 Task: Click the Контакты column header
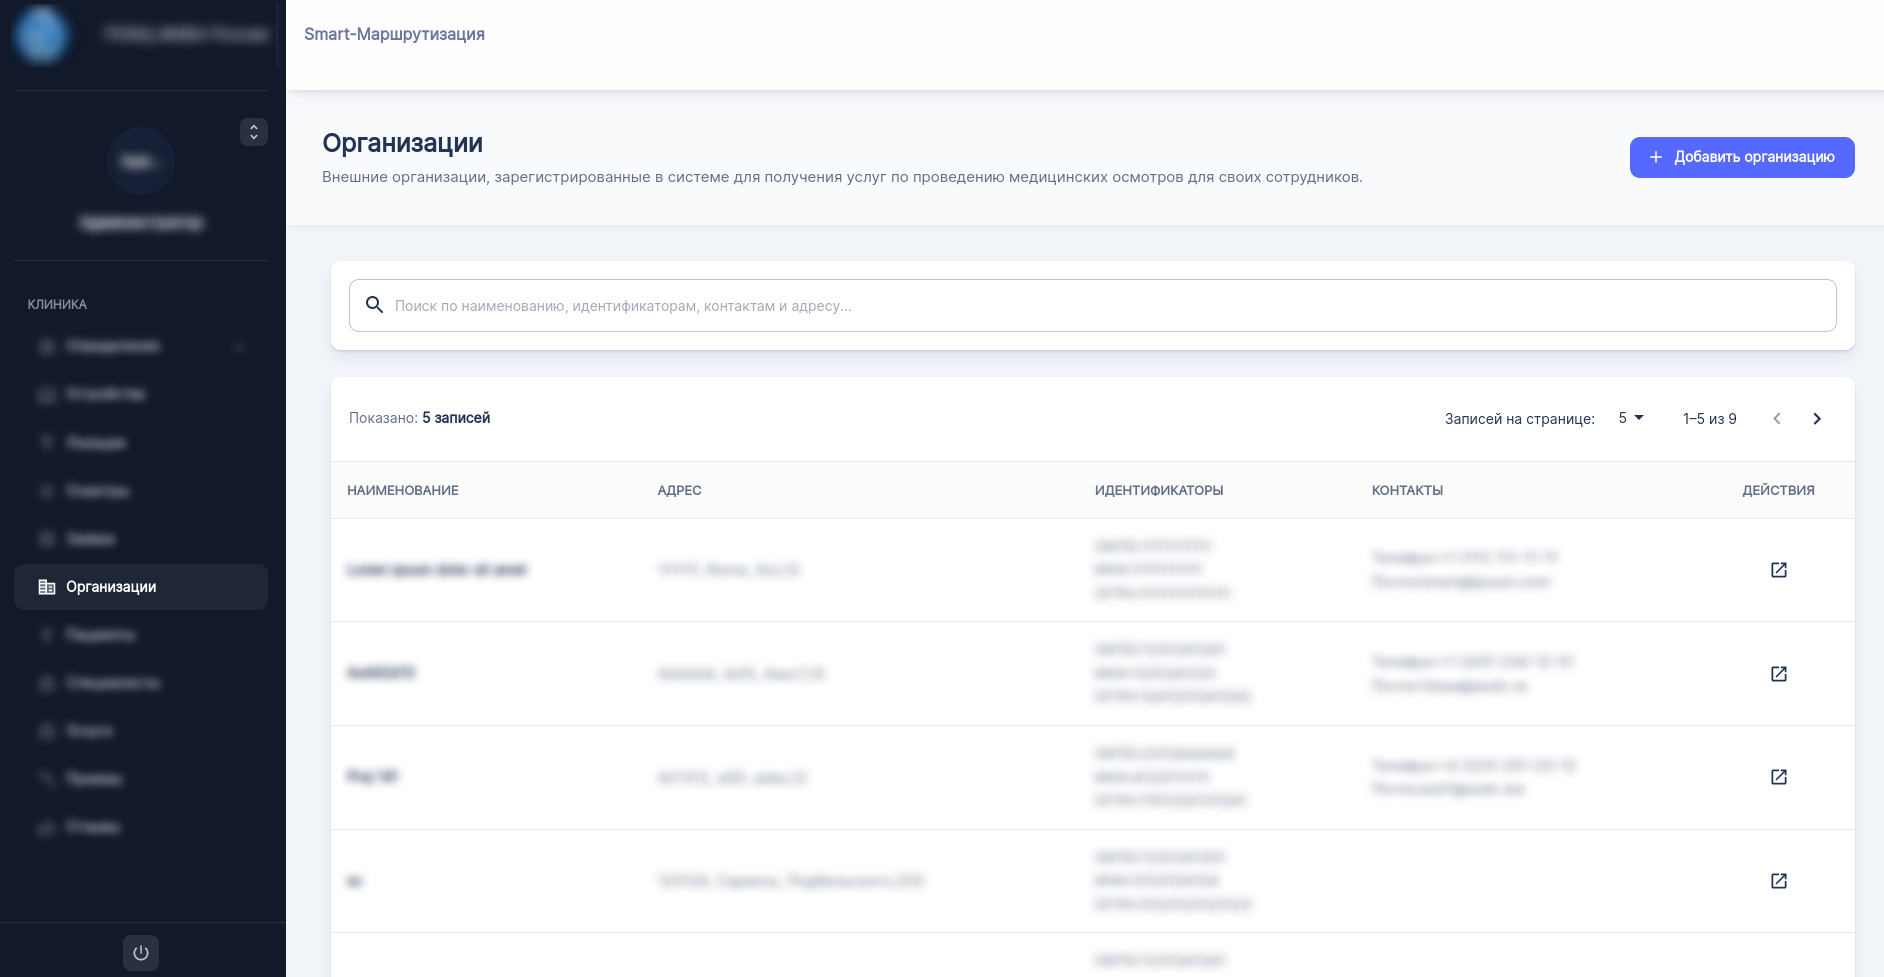pos(1407,490)
